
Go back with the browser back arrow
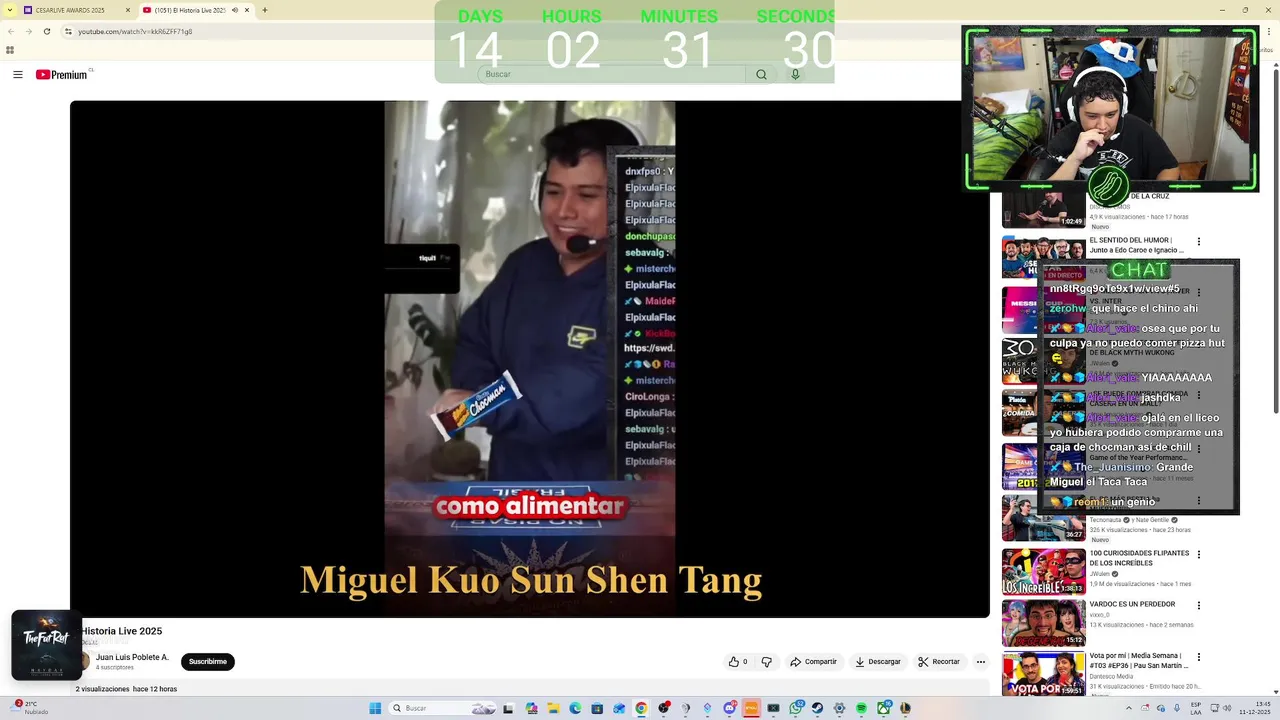11,31
